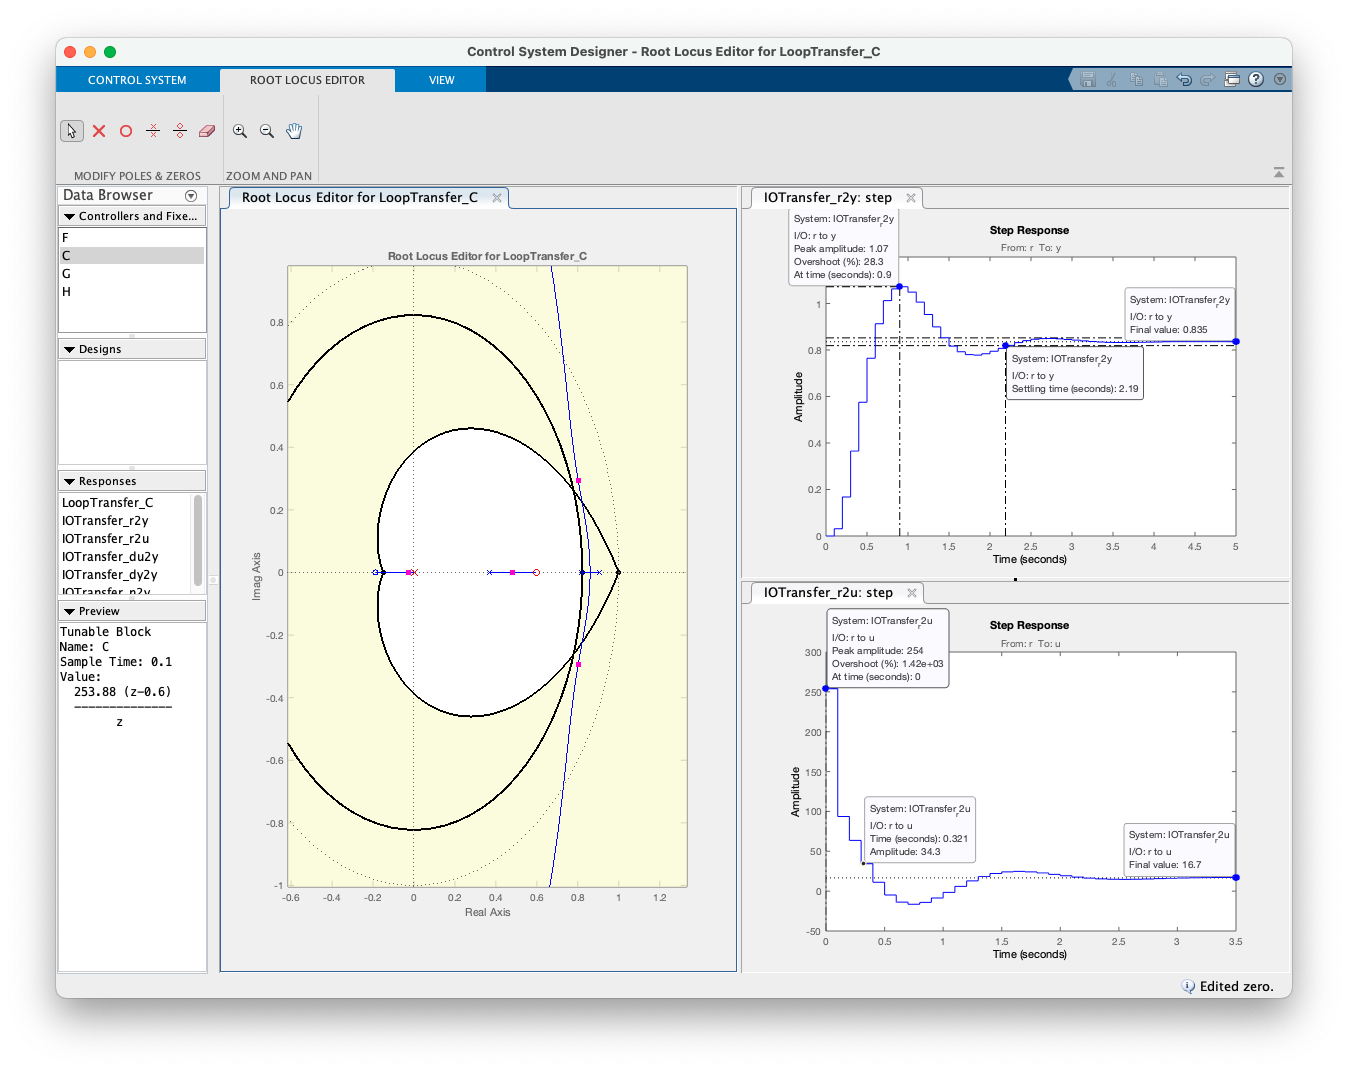
Task: Open the help question mark icon
Action: click(1256, 79)
